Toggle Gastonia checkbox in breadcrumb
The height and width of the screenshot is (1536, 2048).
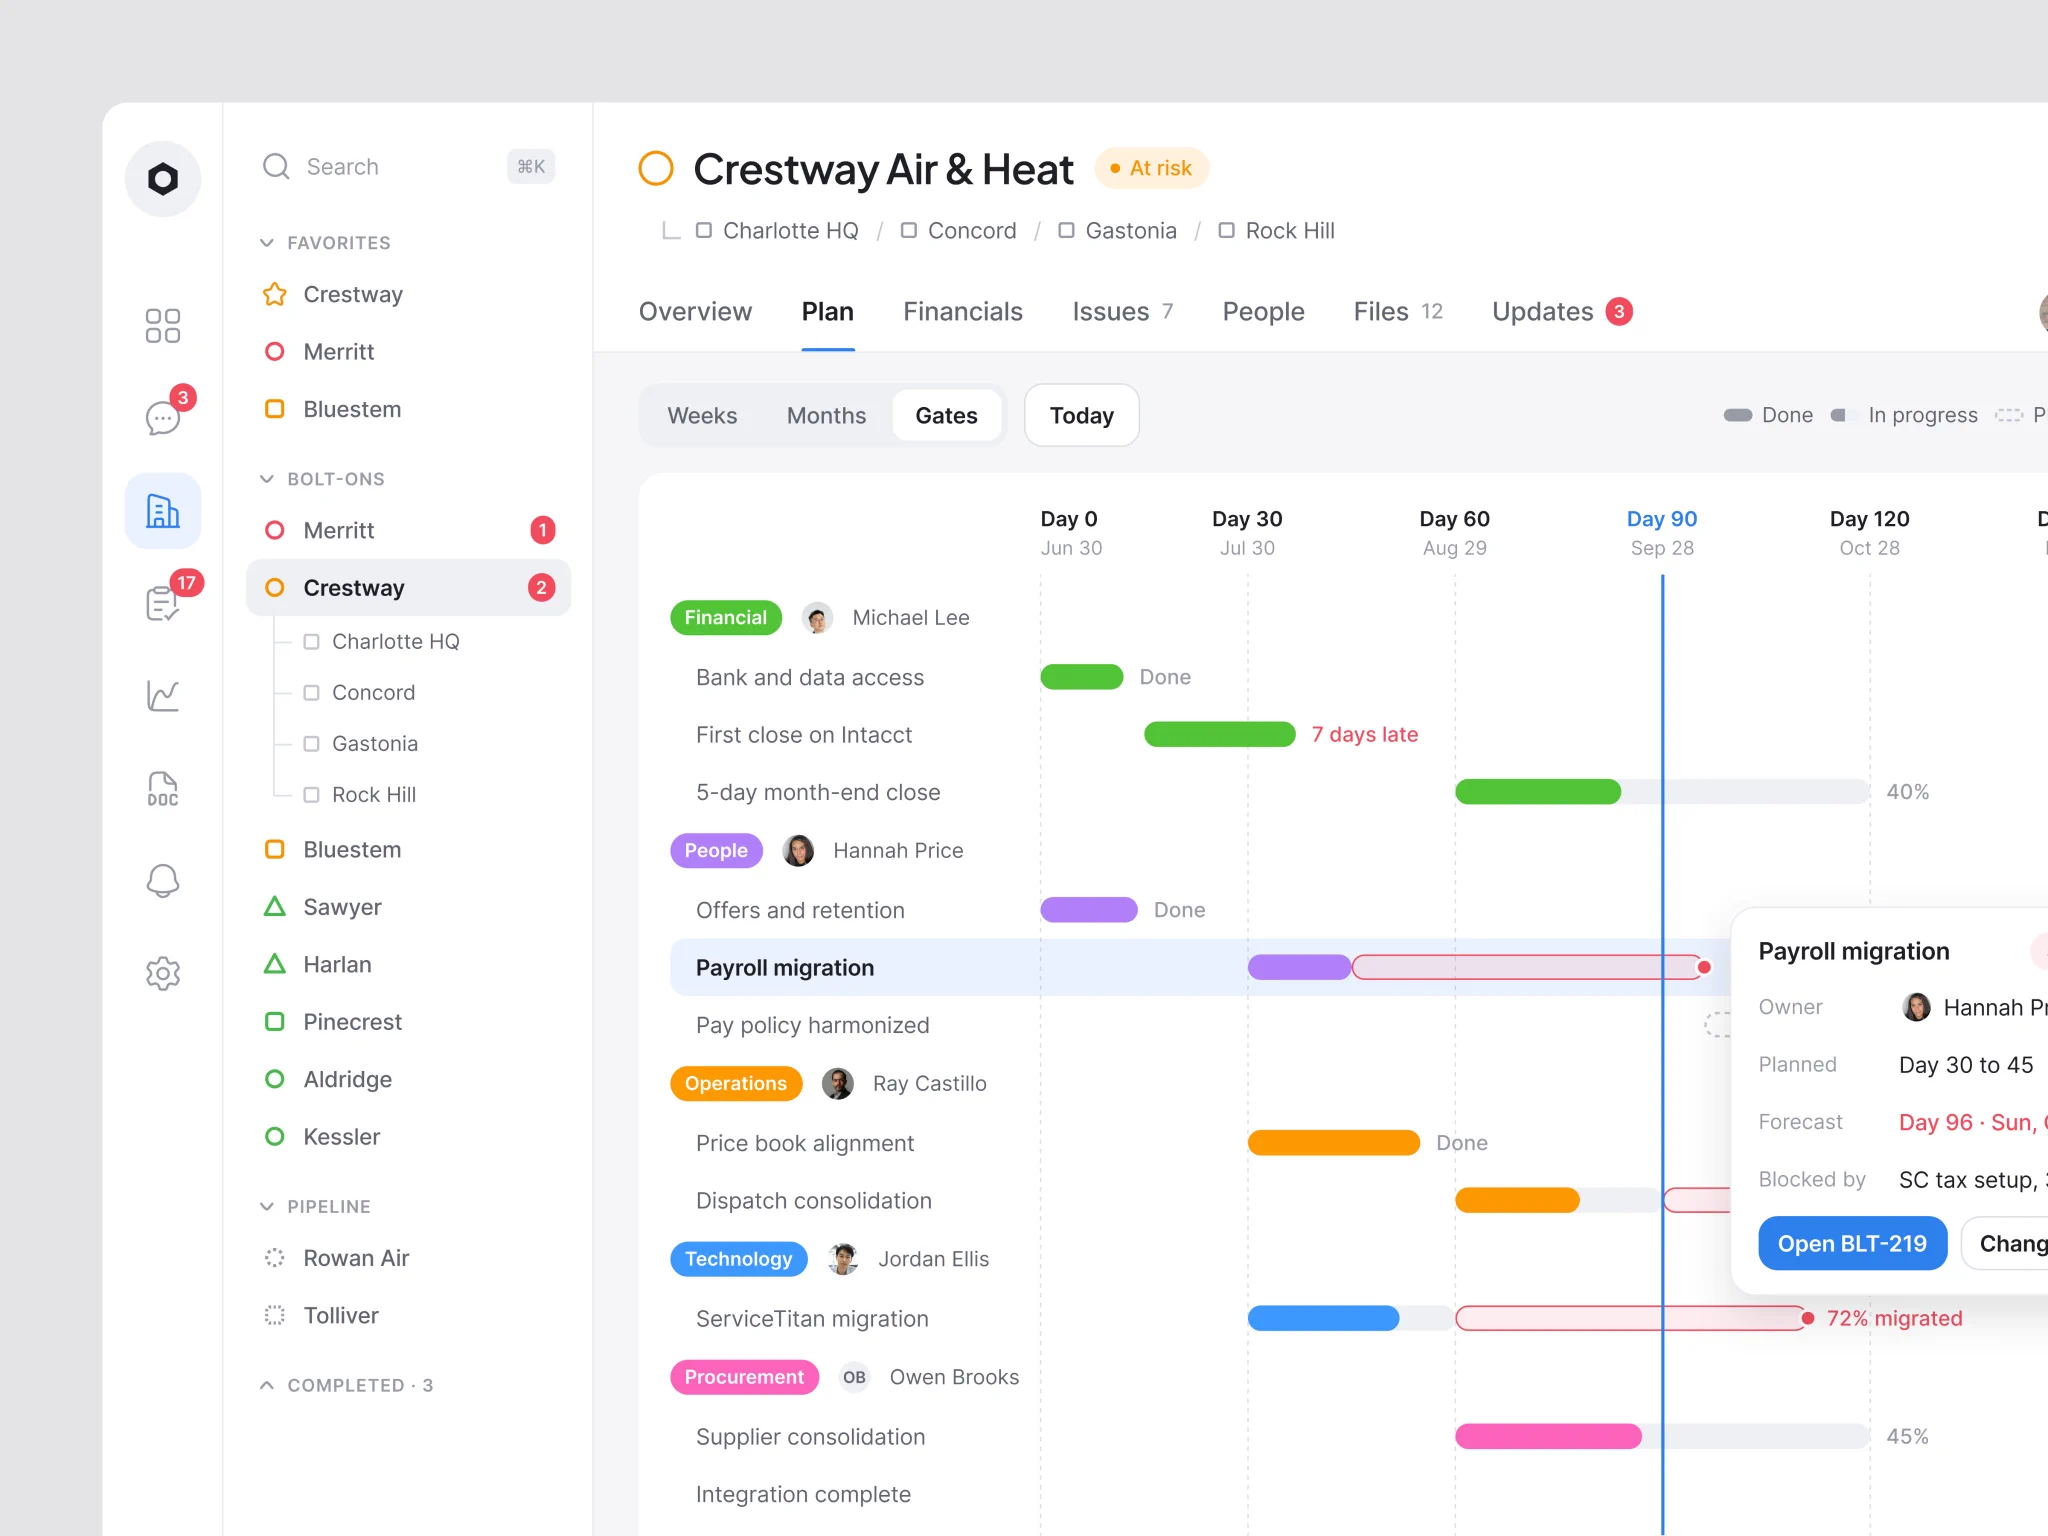point(1067,231)
